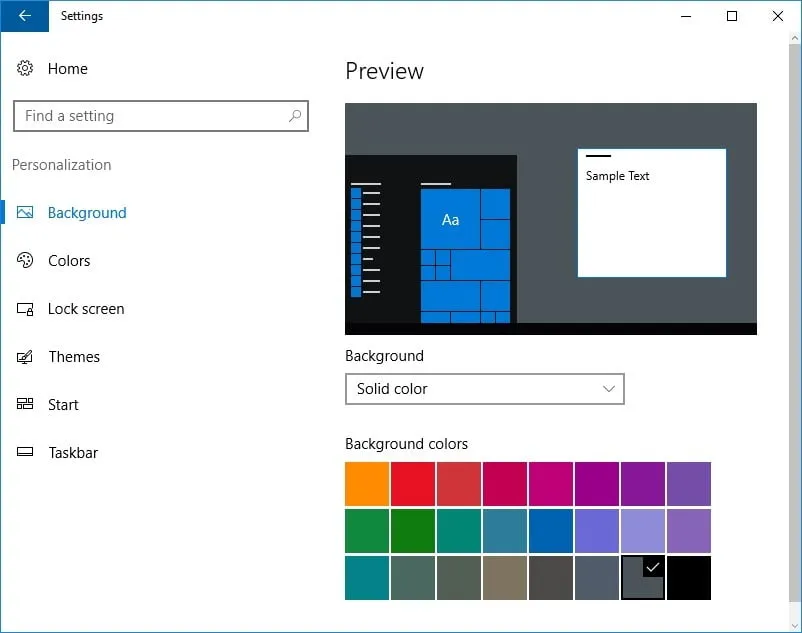Click the desktop preview thumbnail
The width and height of the screenshot is (802, 633).
(550, 218)
